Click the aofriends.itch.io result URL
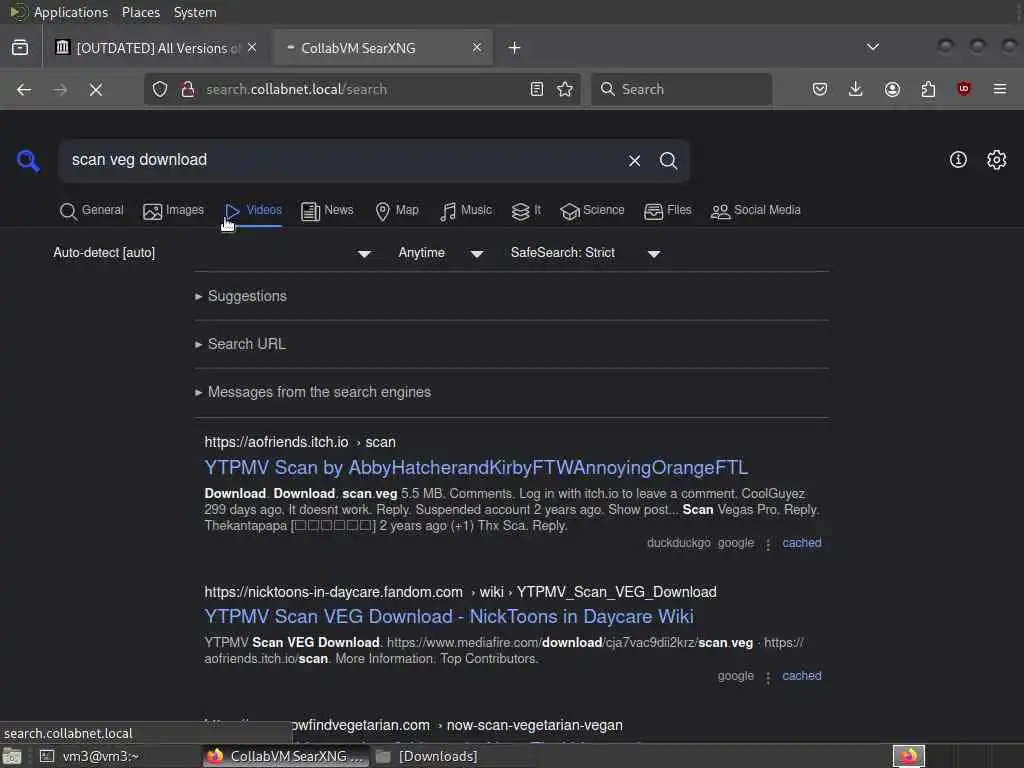This screenshot has width=1024, height=768. pyautogui.click(x=300, y=442)
